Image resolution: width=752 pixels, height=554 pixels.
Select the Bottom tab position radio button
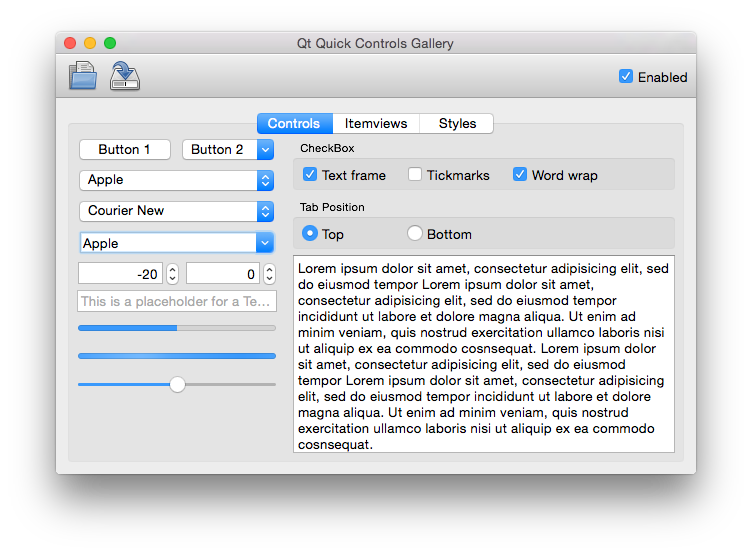(415, 234)
